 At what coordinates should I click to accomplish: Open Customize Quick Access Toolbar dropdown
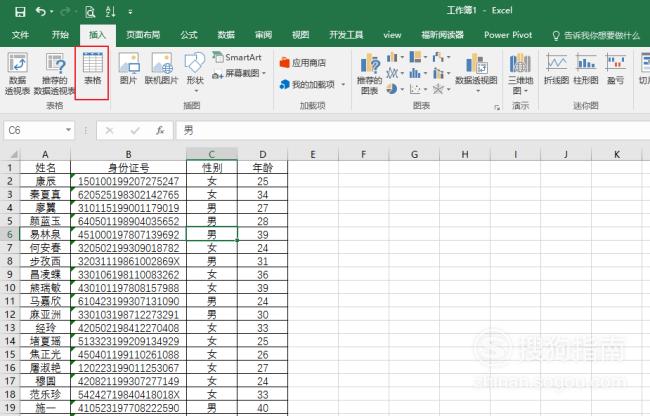point(130,12)
